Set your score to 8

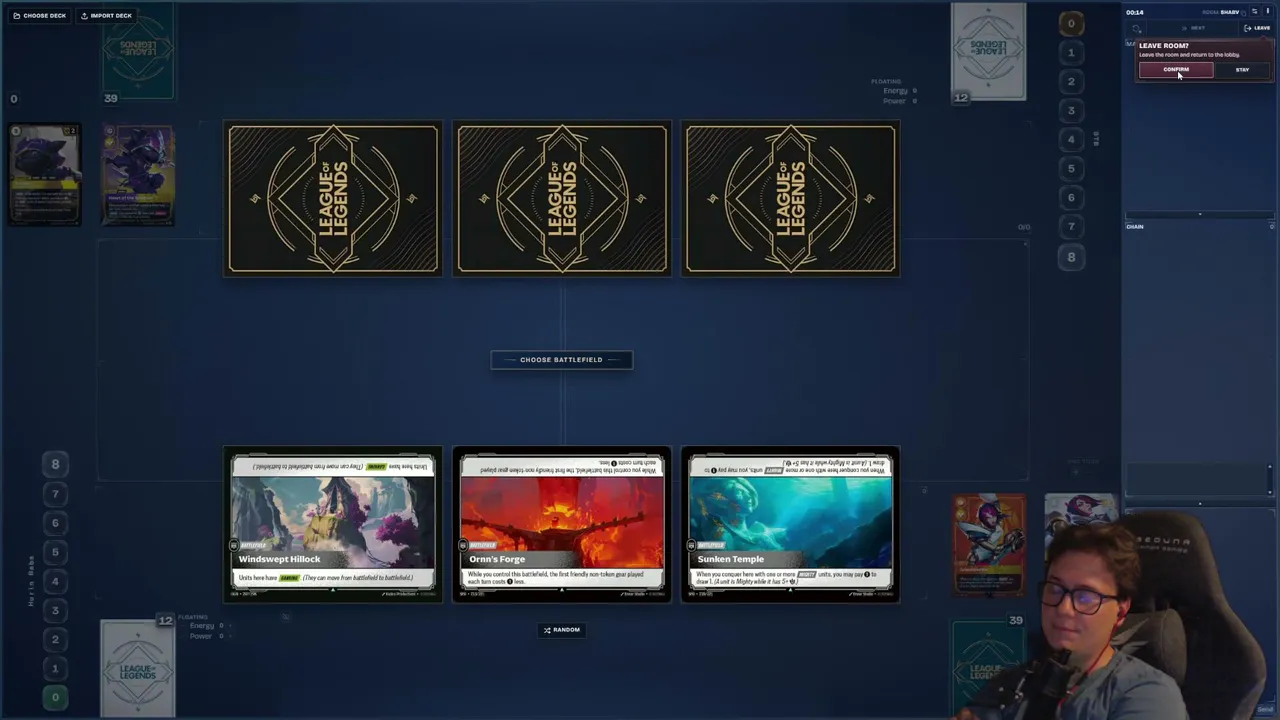56,464
